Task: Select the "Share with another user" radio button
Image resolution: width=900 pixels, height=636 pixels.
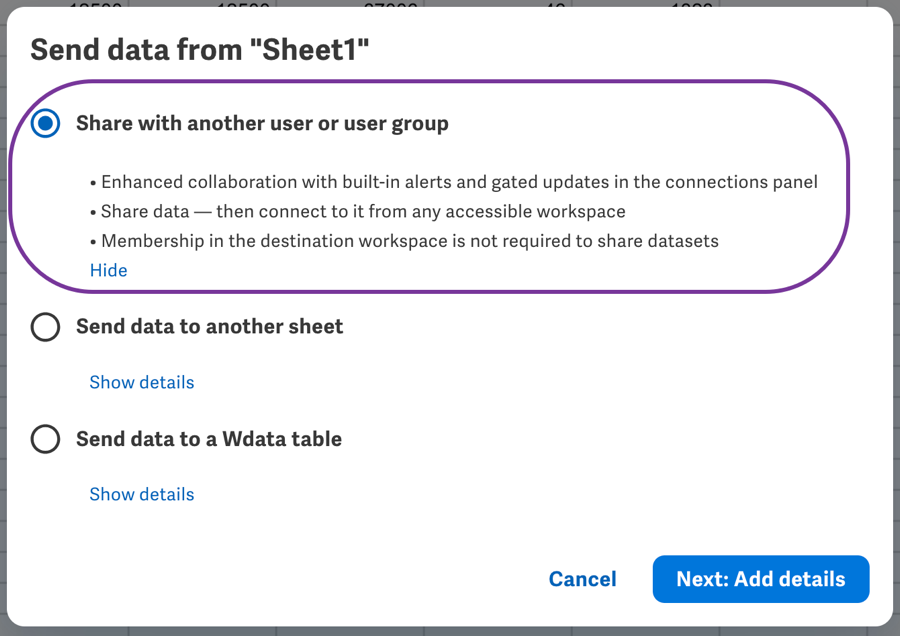Action: 45,124
